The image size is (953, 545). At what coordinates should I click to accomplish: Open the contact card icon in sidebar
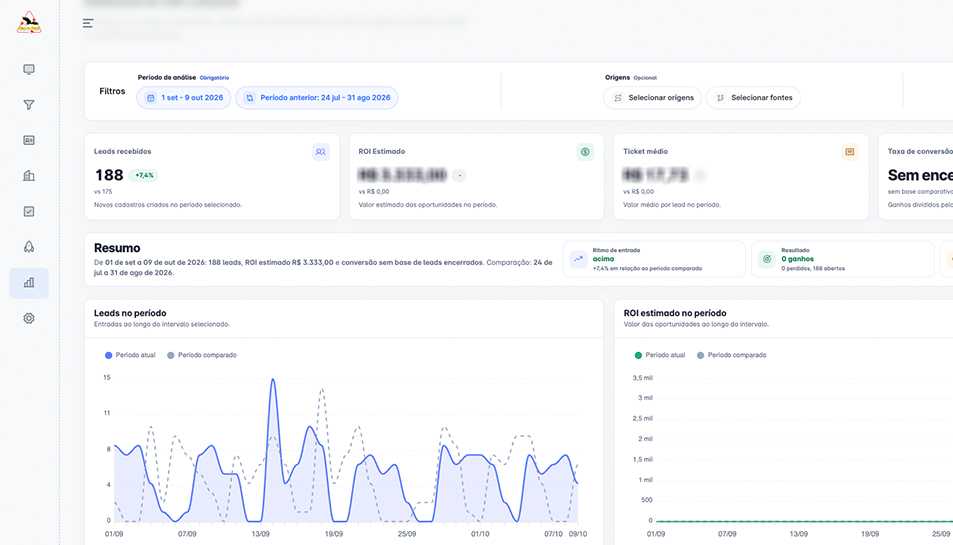coord(29,140)
